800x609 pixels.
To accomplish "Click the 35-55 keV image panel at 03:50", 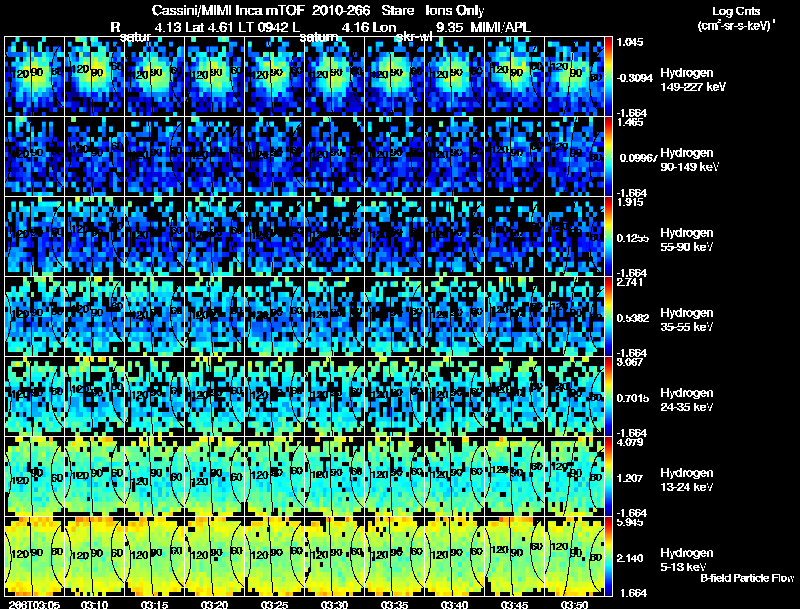I will [x=574, y=317].
